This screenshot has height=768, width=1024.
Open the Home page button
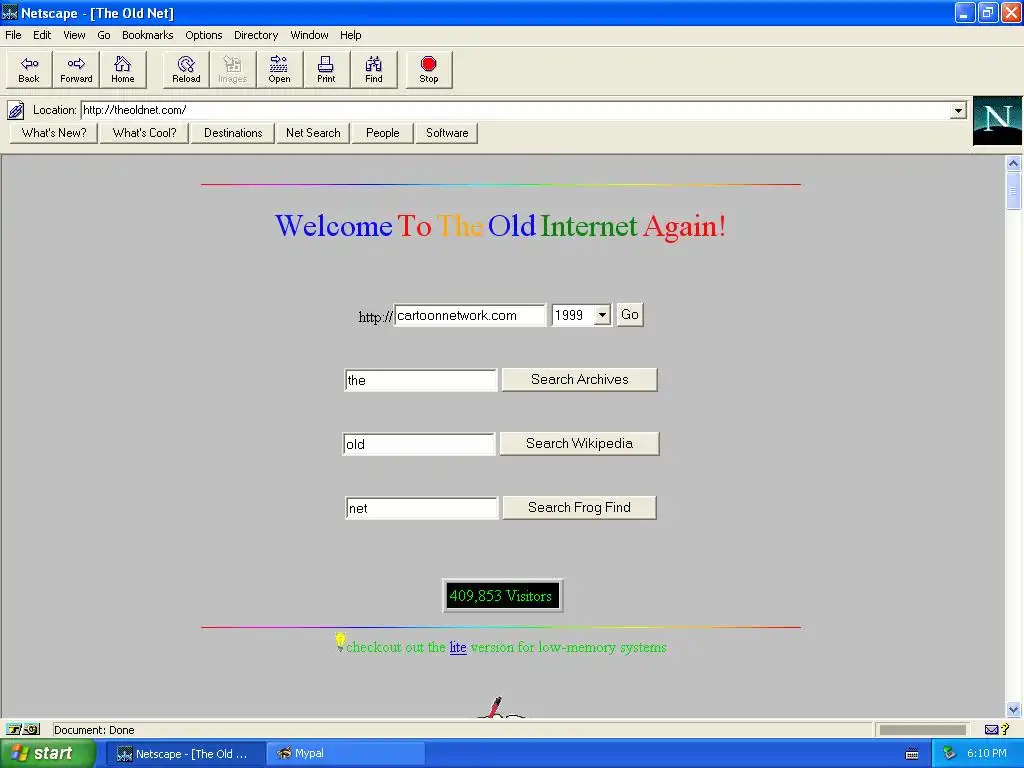coord(122,69)
